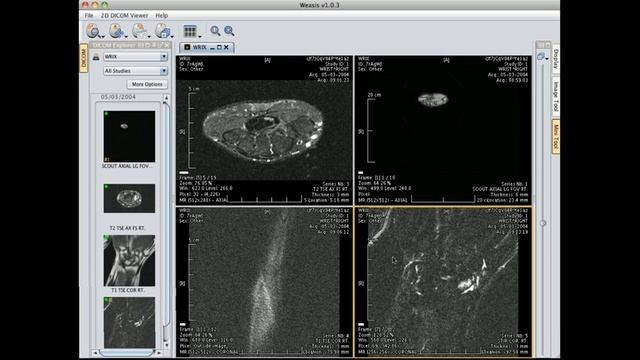The image size is (640, 360).
Task: Open the 2D DICOM Viewer menu
Action: coord(124,15)
